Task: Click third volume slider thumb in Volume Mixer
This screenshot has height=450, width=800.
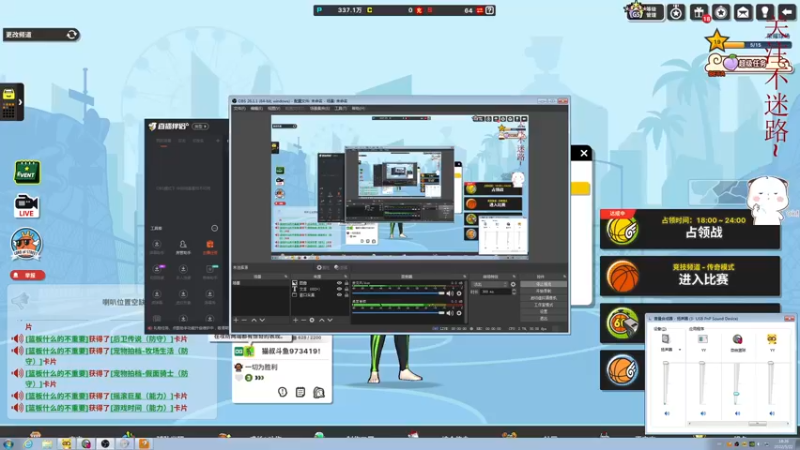Action: point(736,394)
